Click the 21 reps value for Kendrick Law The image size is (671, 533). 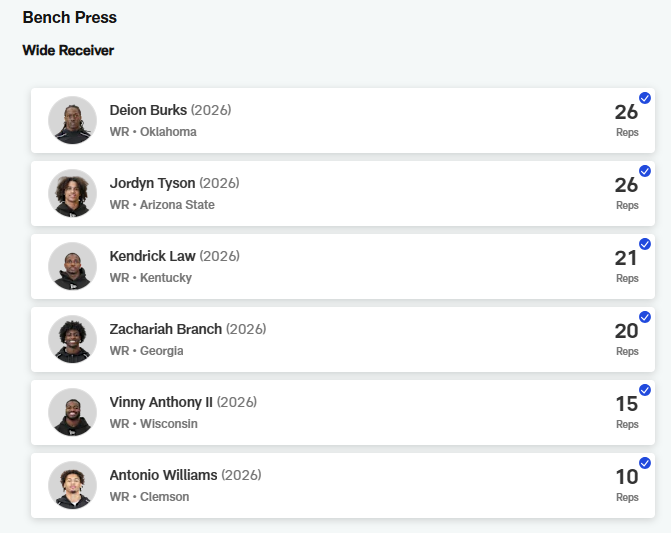tap(626, 258)
